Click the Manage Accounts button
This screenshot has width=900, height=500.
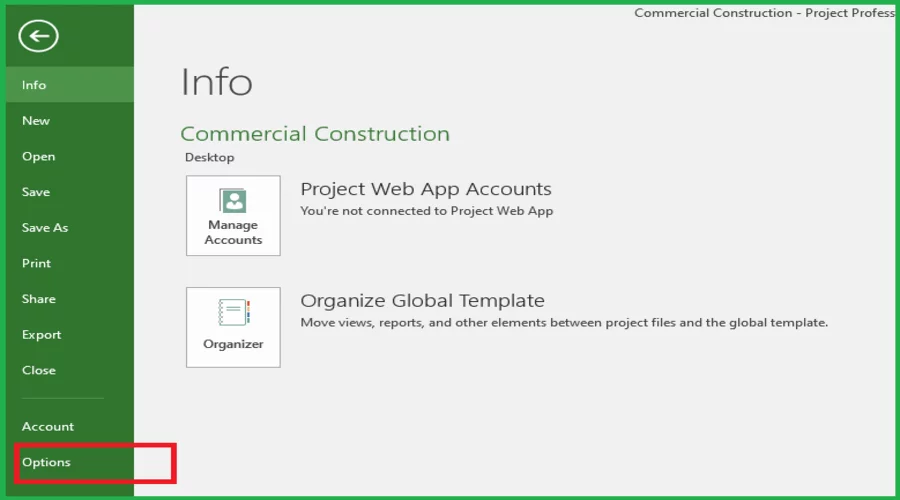[x=233, y=215]
